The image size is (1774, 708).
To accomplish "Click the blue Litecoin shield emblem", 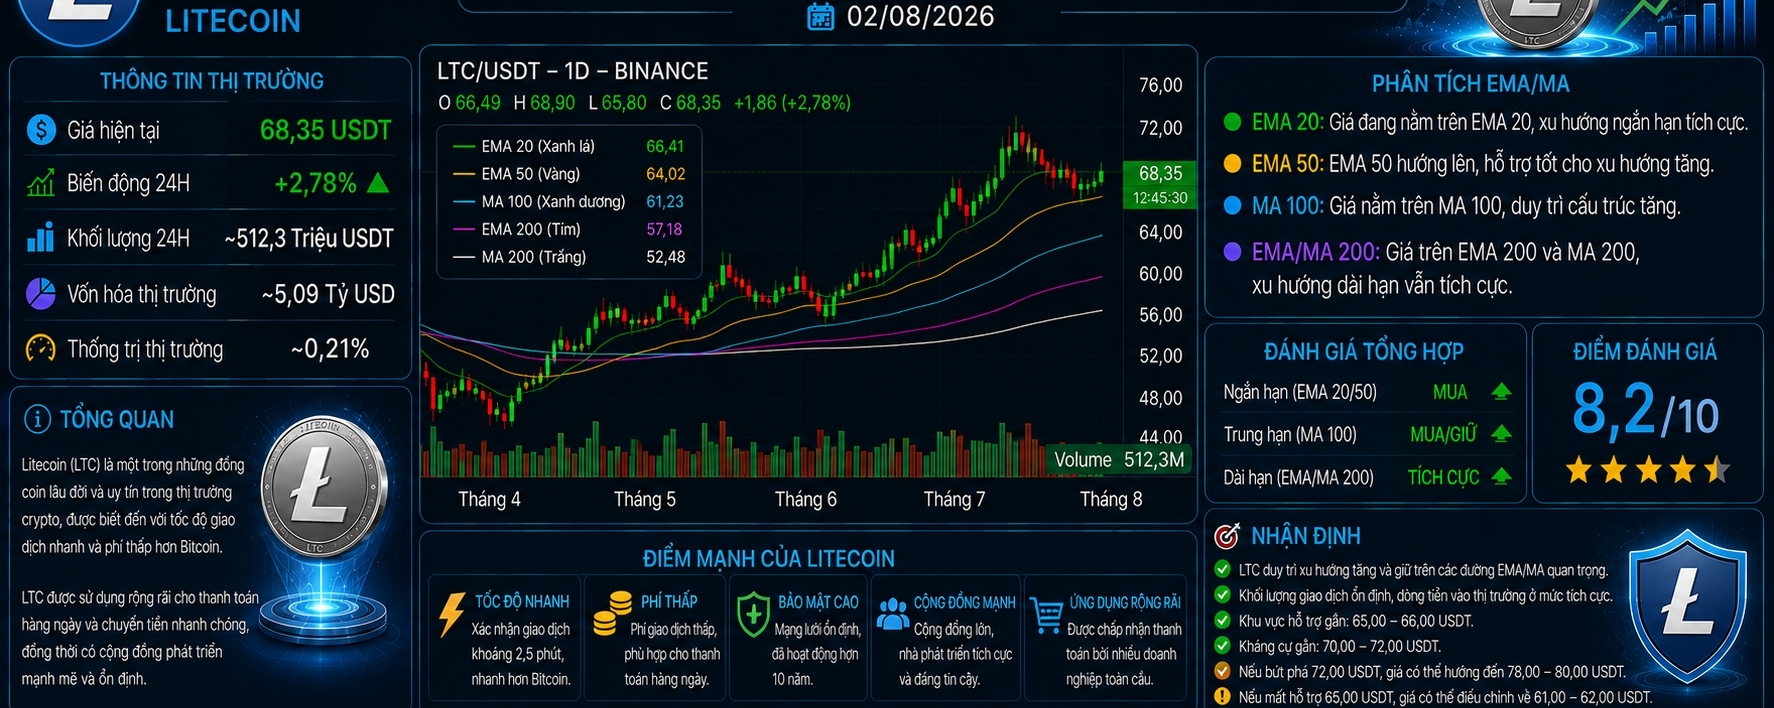I will 1687,607.
